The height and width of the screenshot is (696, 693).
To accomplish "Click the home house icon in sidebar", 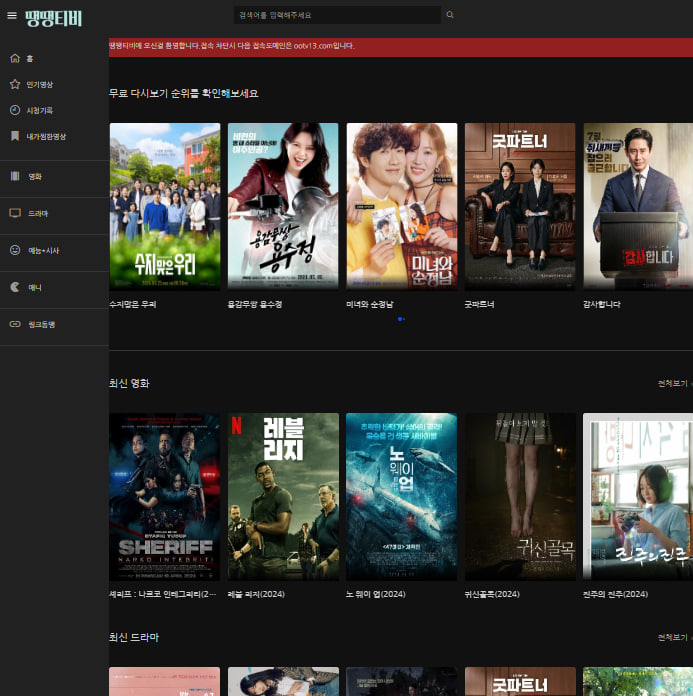I will [x=15, y=58].
